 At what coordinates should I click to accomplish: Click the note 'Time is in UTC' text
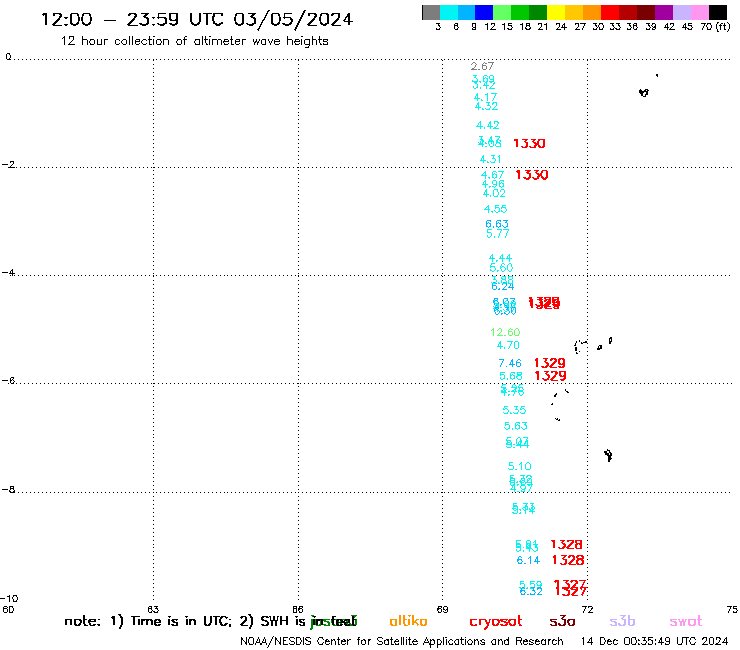(x=181, y=621)
